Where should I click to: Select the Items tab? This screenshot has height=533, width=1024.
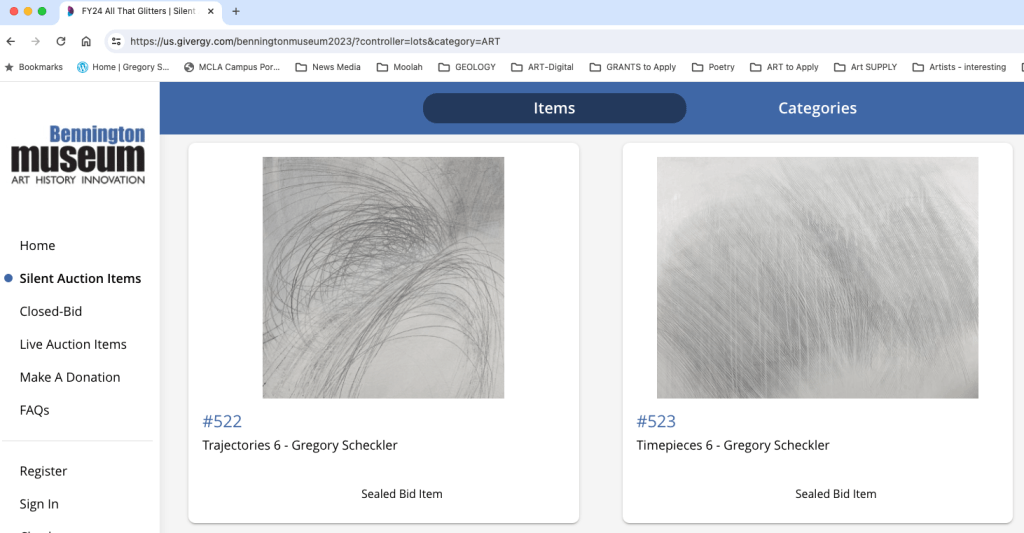554,108
